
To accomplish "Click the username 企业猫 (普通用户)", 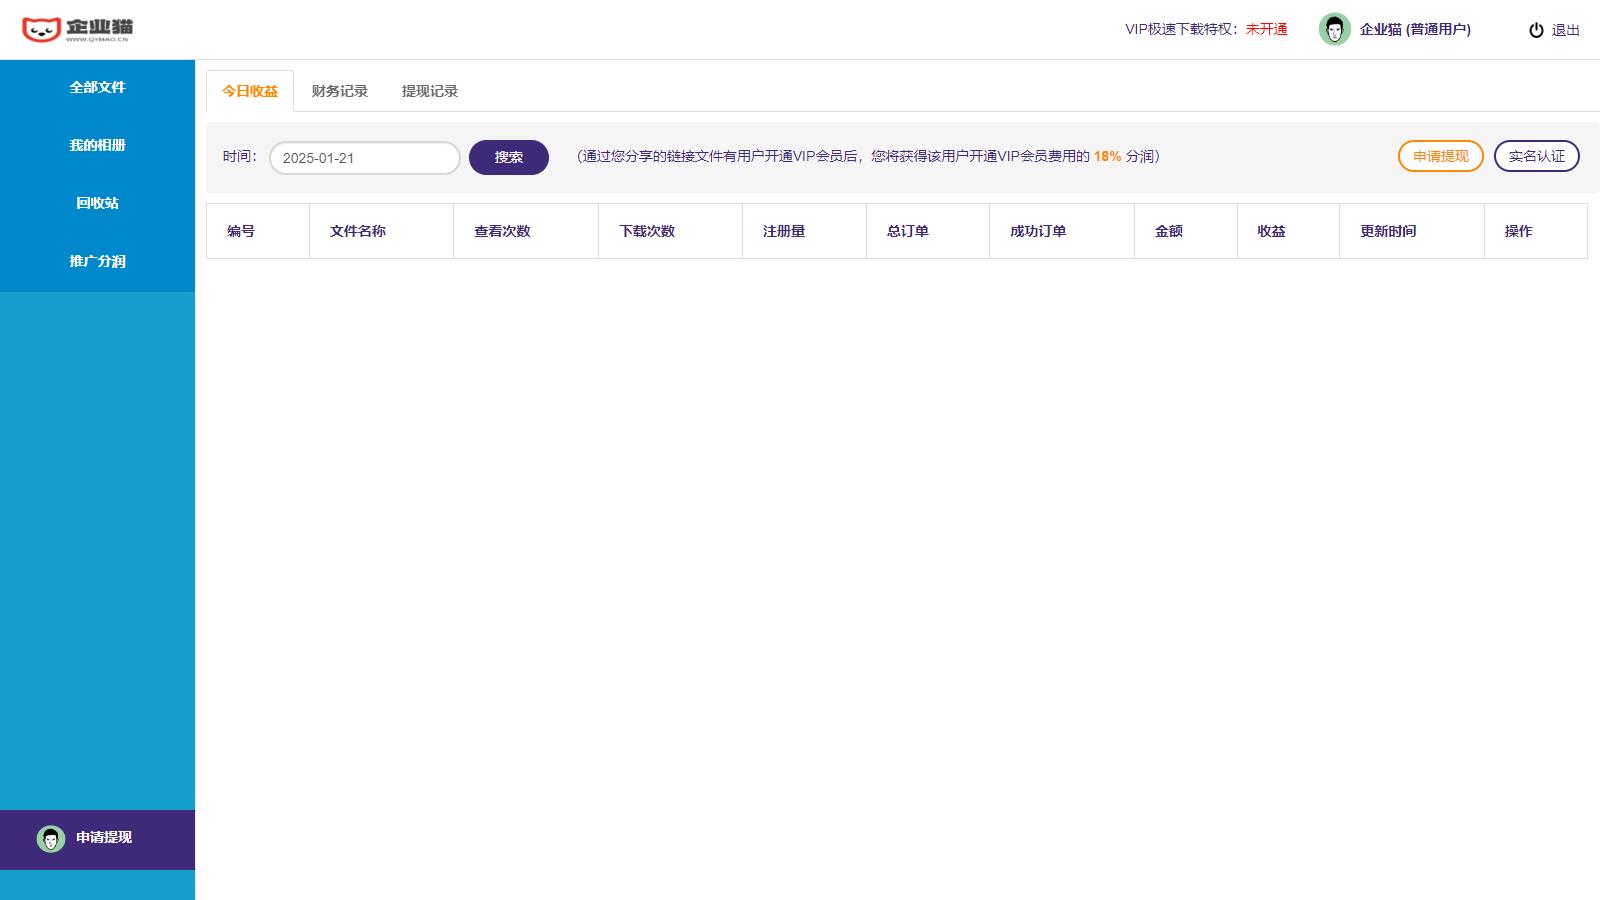I will (x=1416, y=29).
